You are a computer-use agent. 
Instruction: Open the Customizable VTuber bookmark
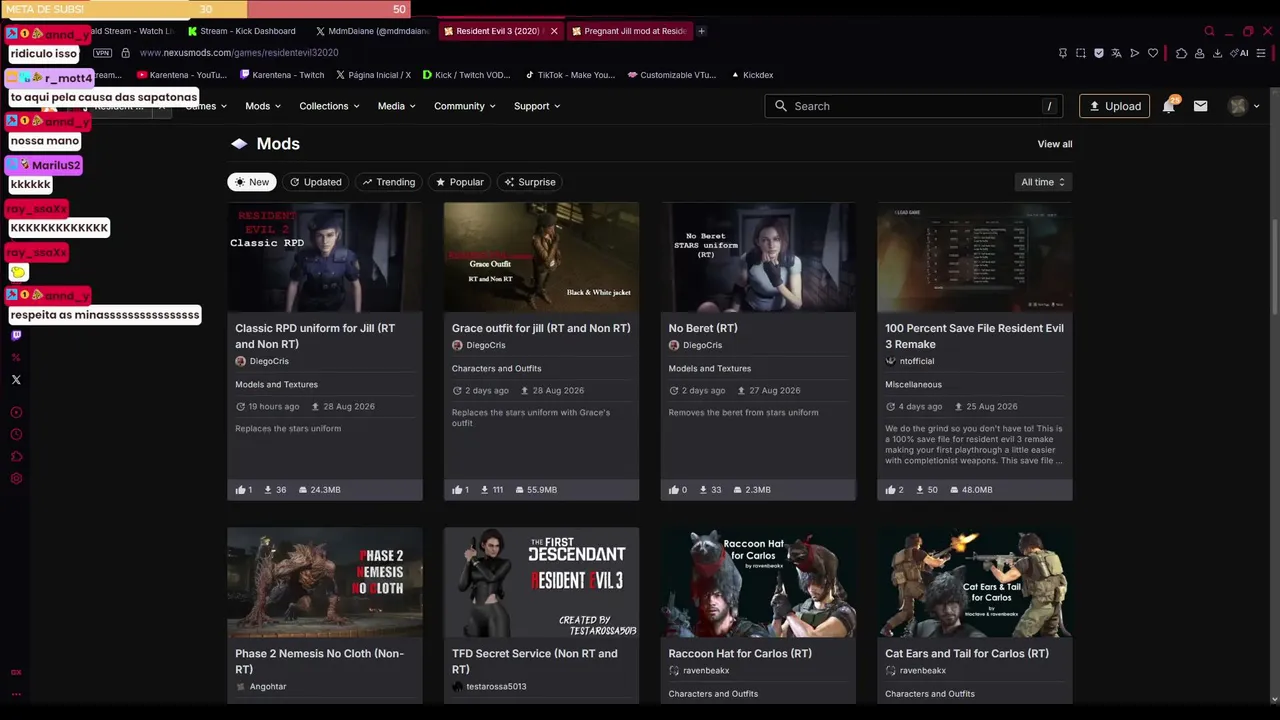click(x=672, y=75)
